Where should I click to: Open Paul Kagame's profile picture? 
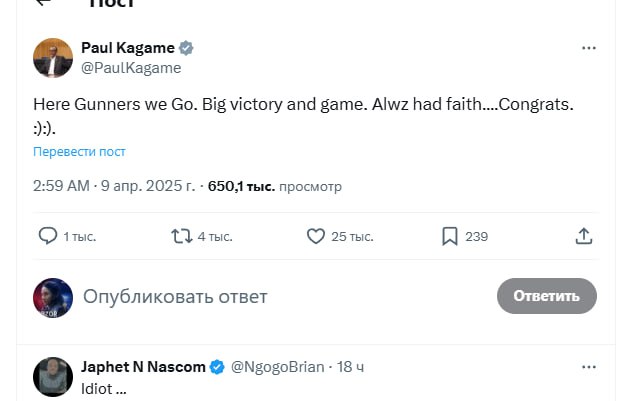pyautogui.click(x=53, y=58)
